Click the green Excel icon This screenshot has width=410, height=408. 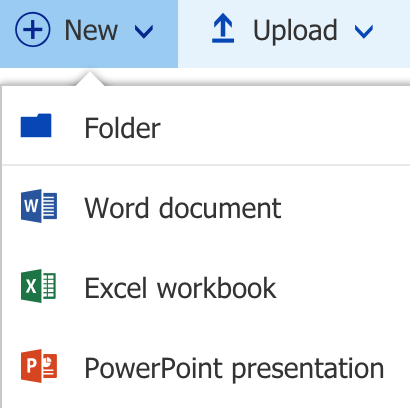coord(38,286)
